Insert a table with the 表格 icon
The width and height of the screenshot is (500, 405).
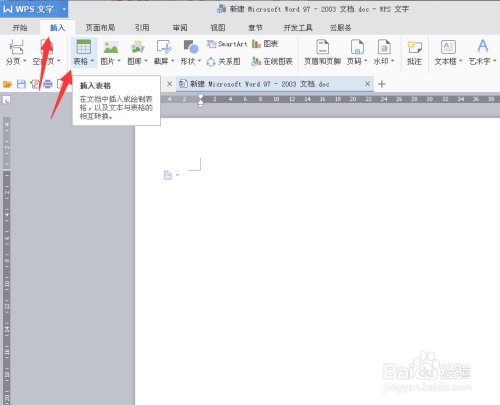[x=83, y=47]
